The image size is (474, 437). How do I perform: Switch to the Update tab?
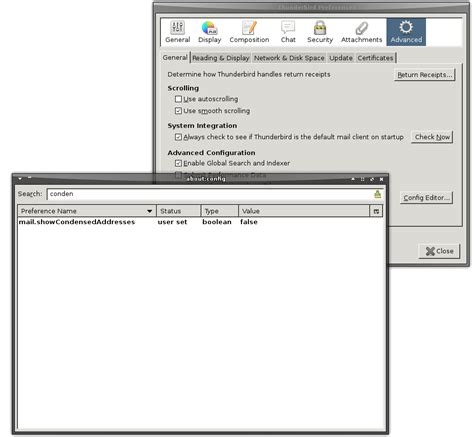click(x=341, y=58)
